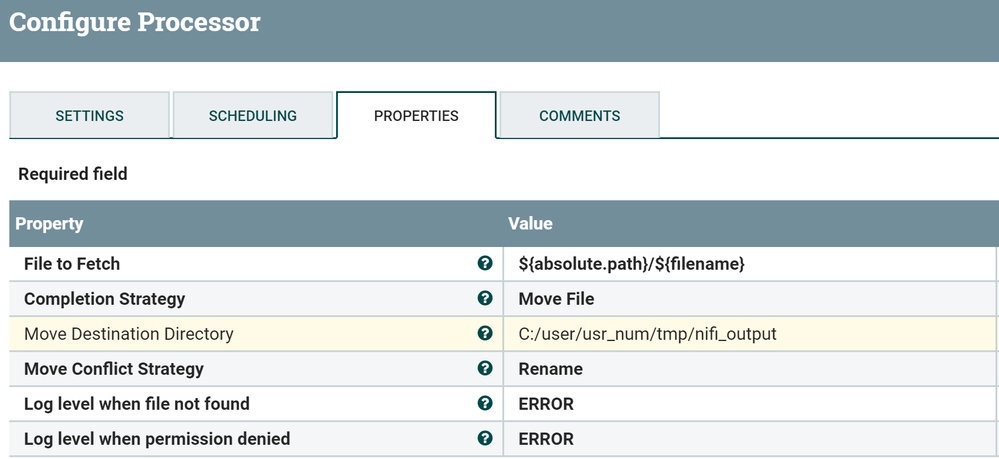Select the Properties tab
This screenshot has width=999, height=459.
click(416, 116)
